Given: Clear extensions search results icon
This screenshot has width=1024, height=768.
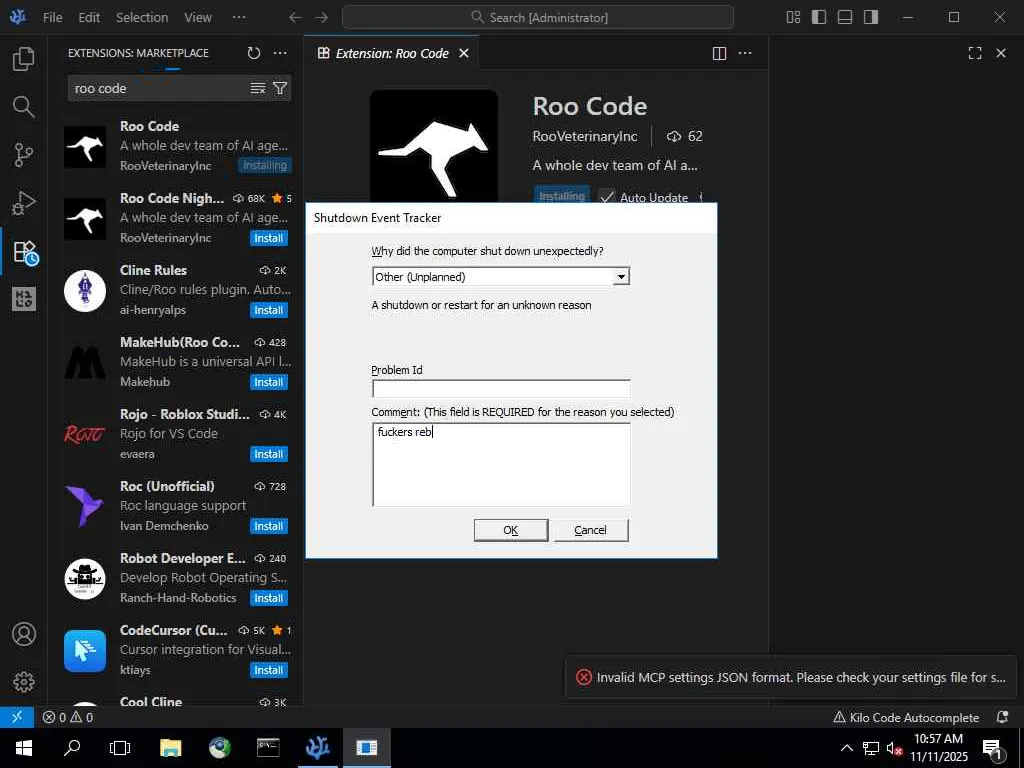Looking at the screenshot, I should coord(258,88).
